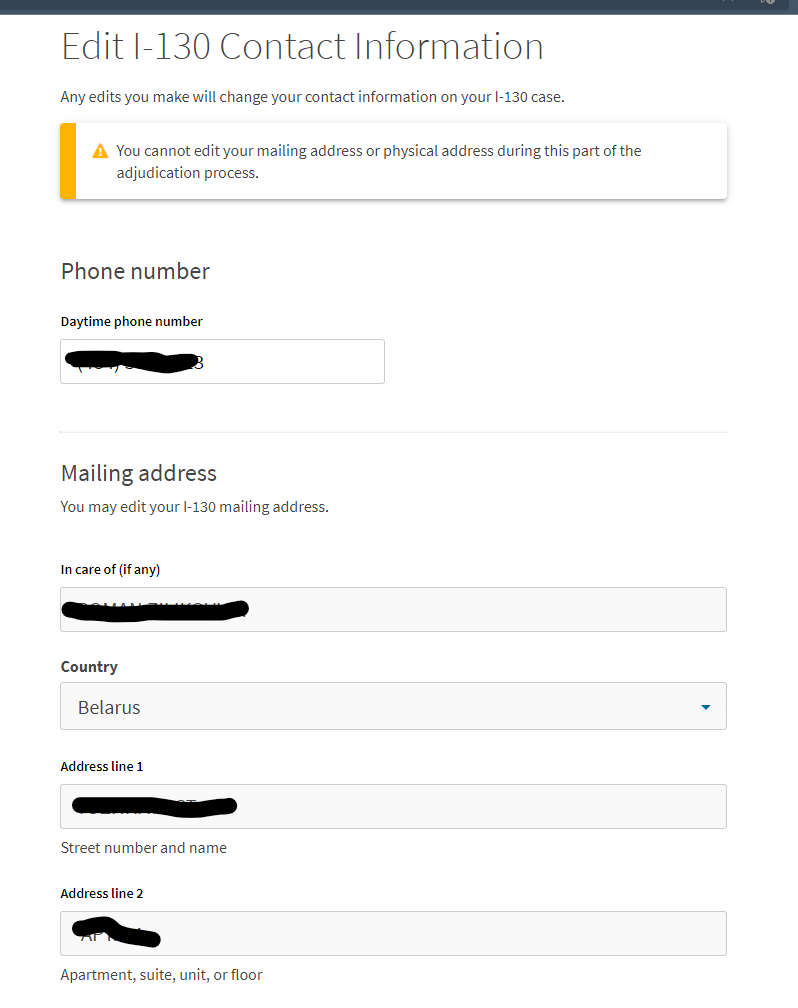798x1008 pixels.
Task: Select the Address line 1 text box
Action: tap(394, 806)
